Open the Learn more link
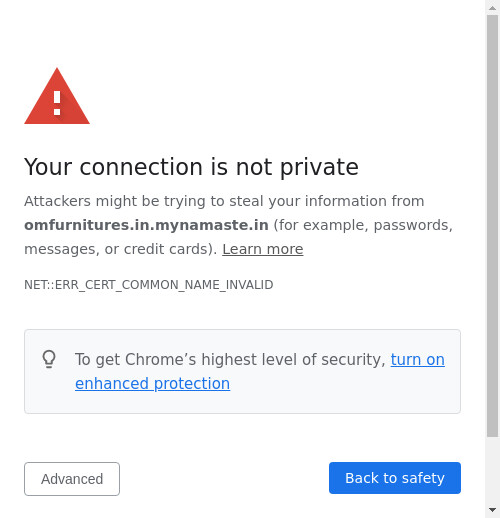The image size is (500, 518). pyautogui.click(x=263, y=249)
